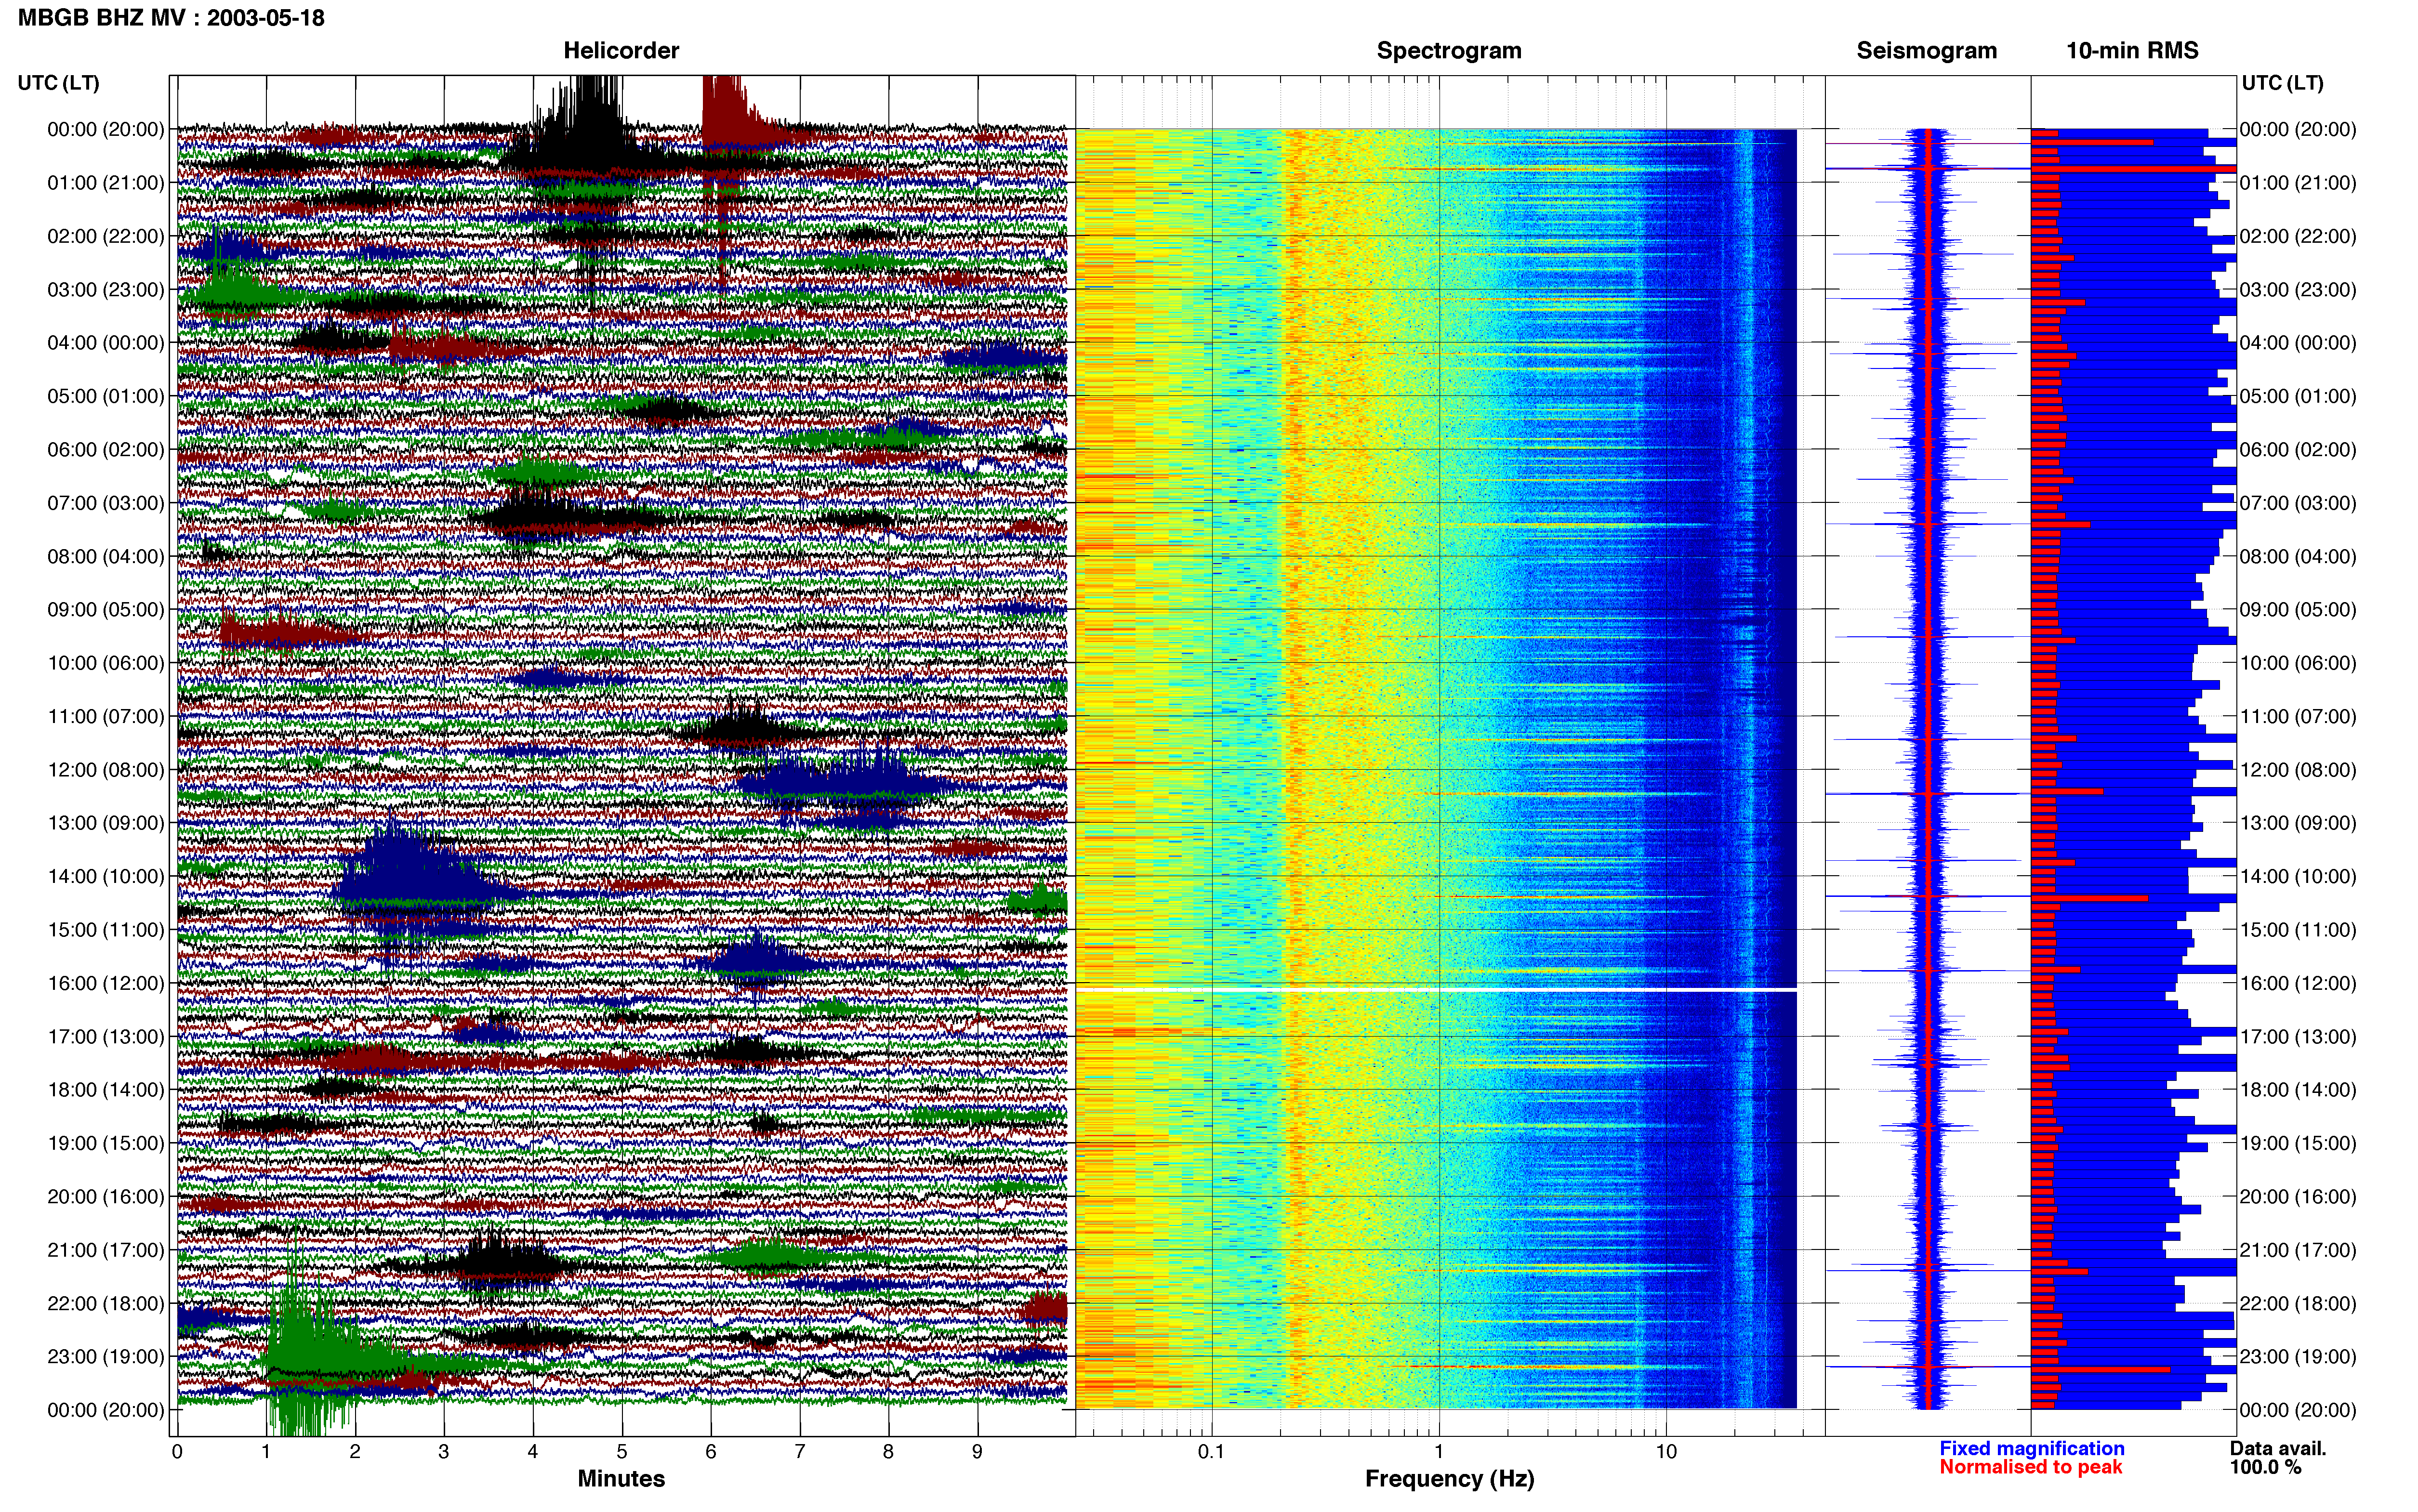Viewport: 2418px width, 1512px height.
Task: Click the 'Data avail.' label
Action: click(x=2278, y=1448)
